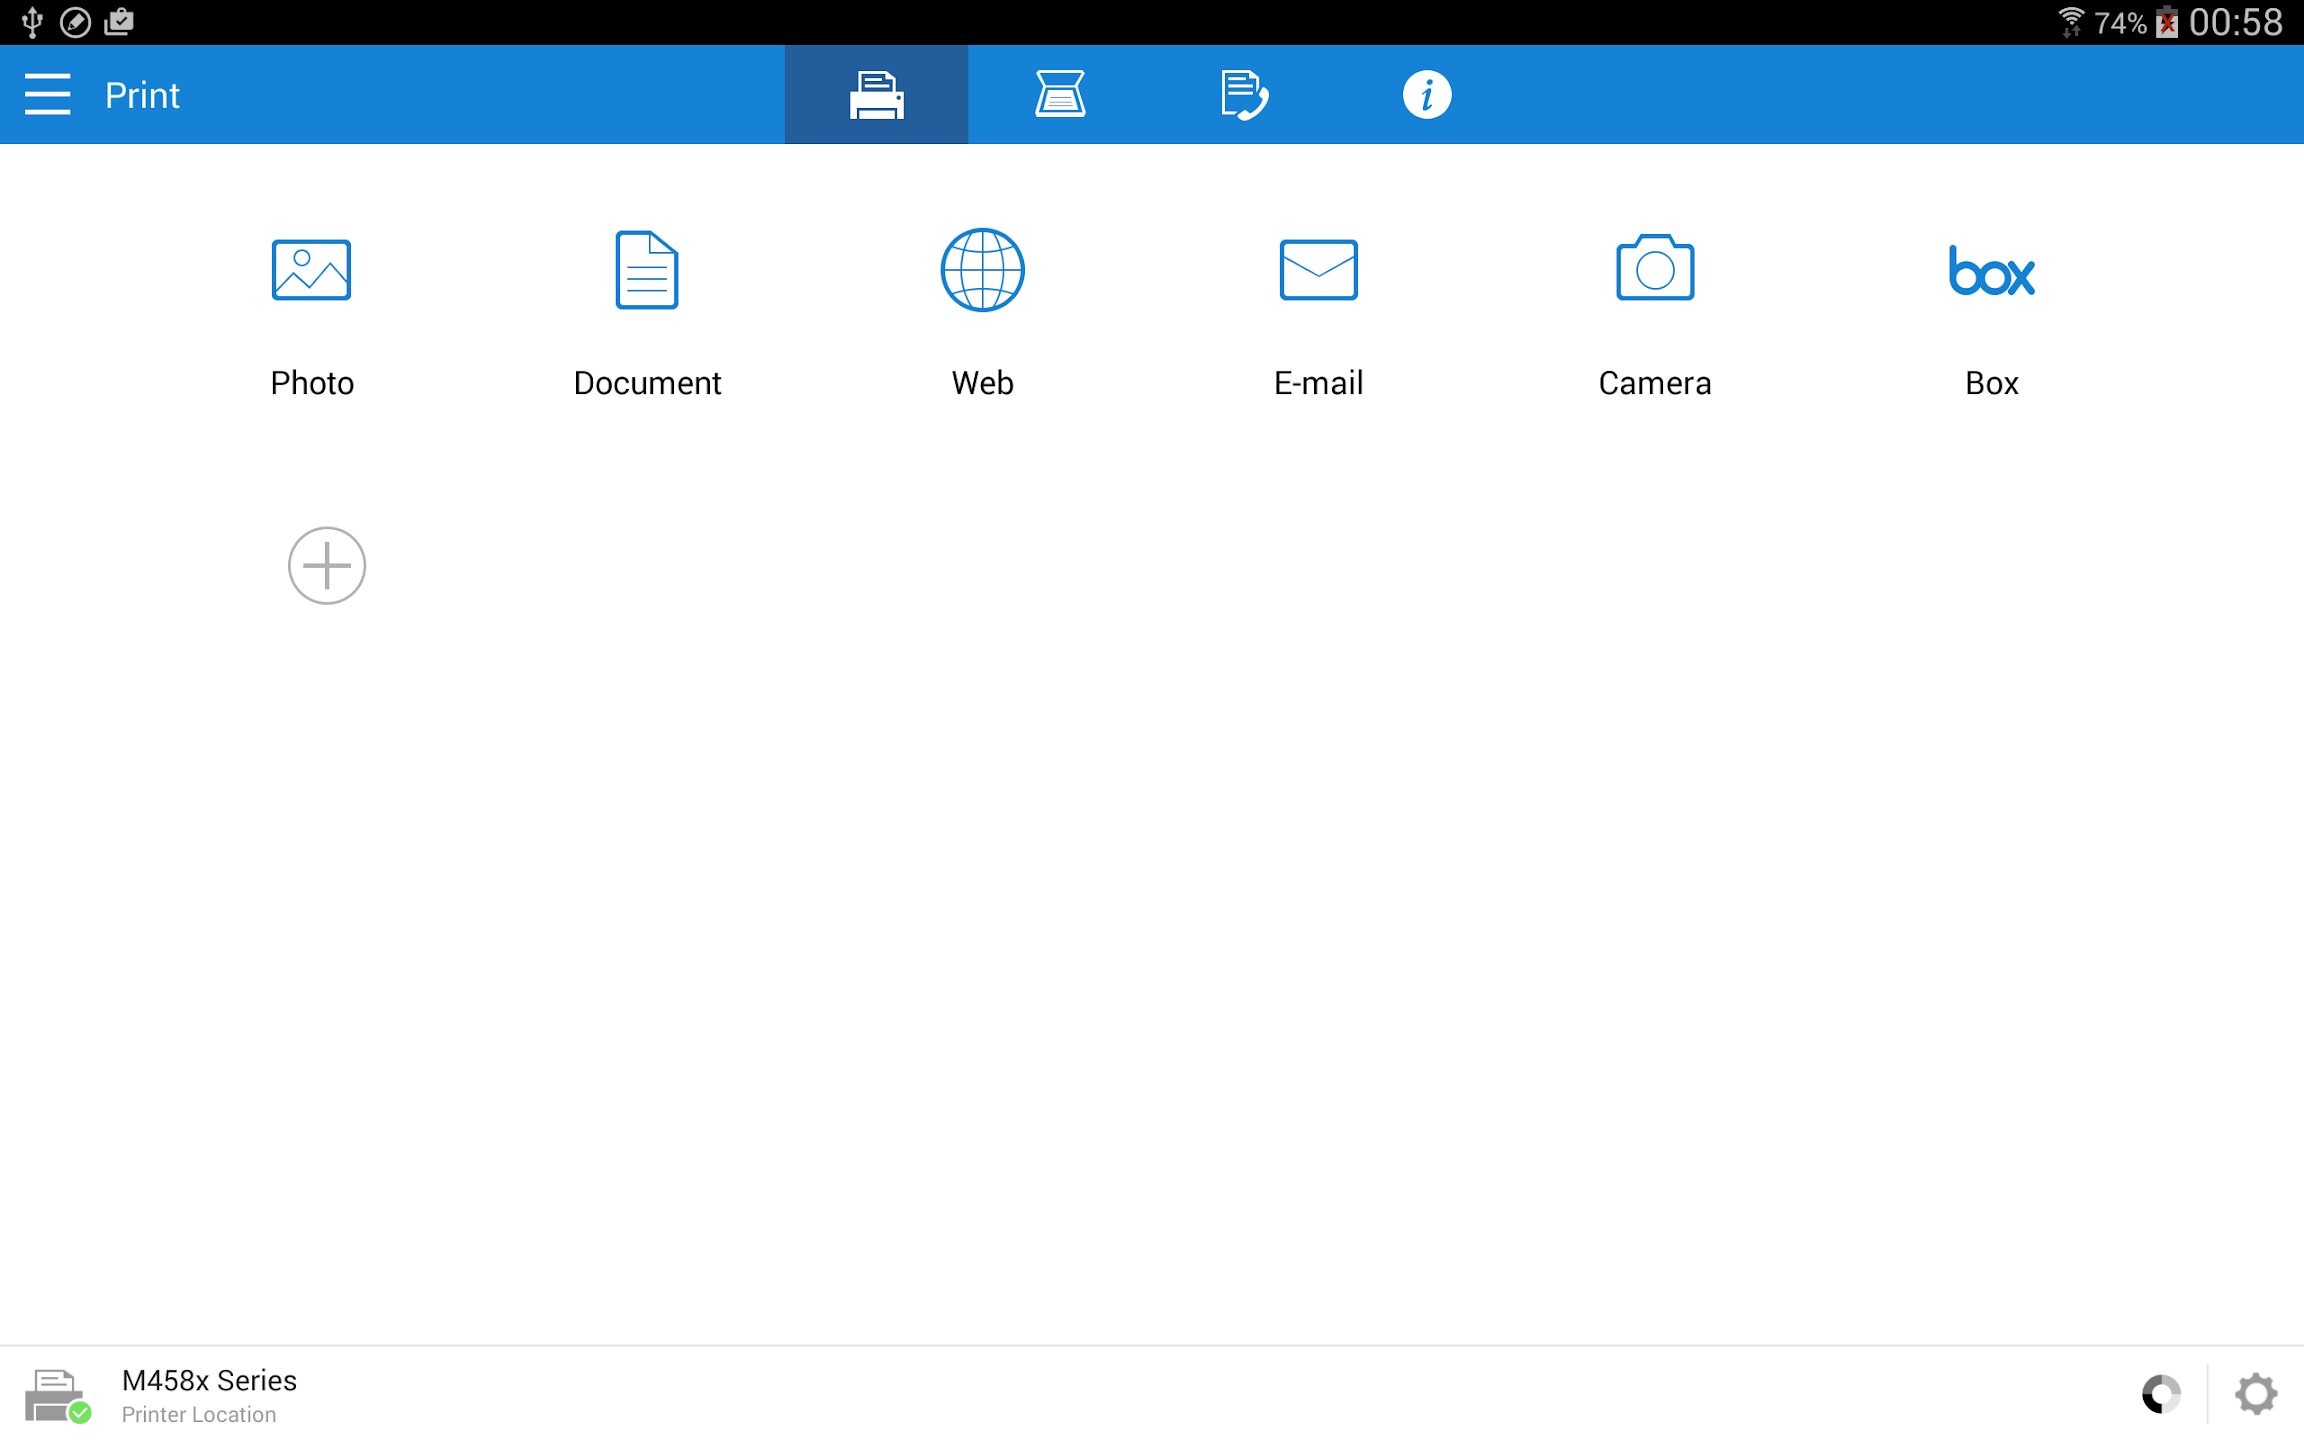View toner supply level indicator
Image resolution: width=2304 pixels, height=1440 pixels.
coord(2161,1394)
